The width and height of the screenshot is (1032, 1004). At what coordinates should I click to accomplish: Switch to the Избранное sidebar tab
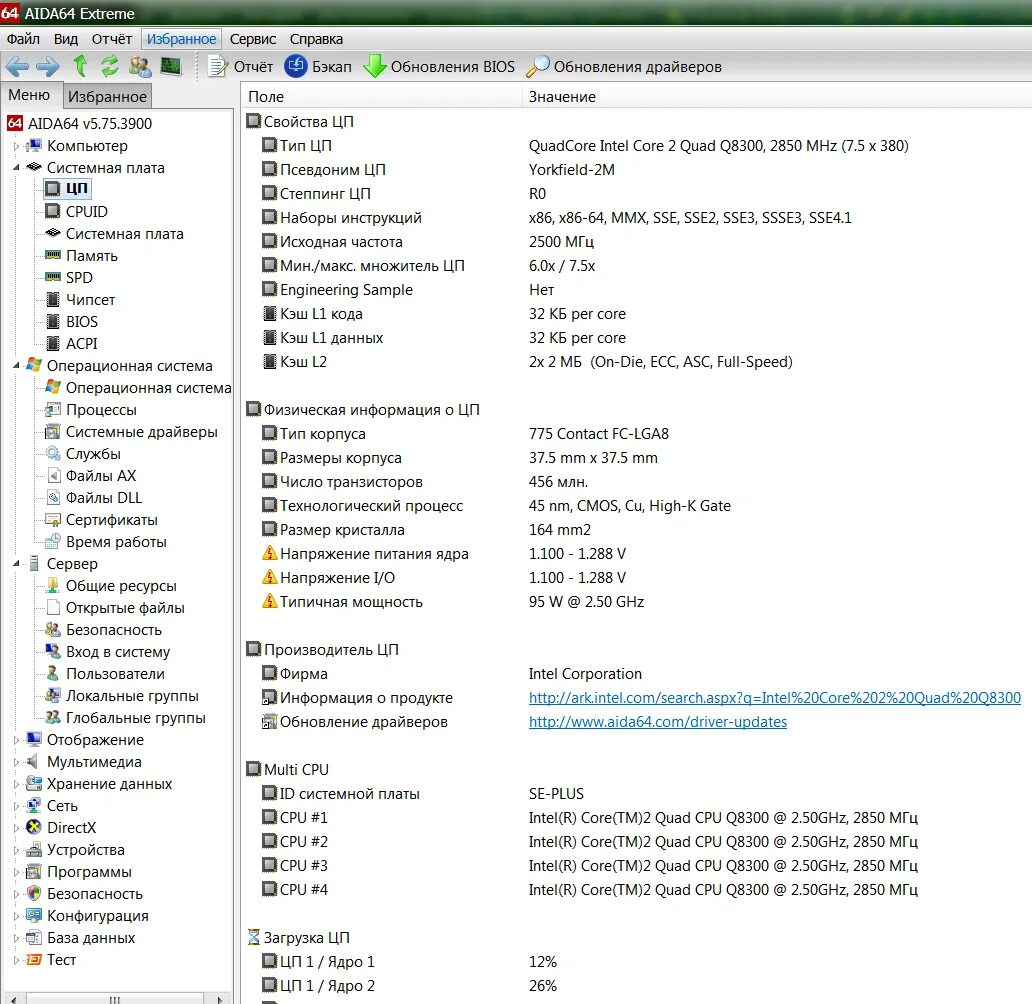[x=107, y=96]
